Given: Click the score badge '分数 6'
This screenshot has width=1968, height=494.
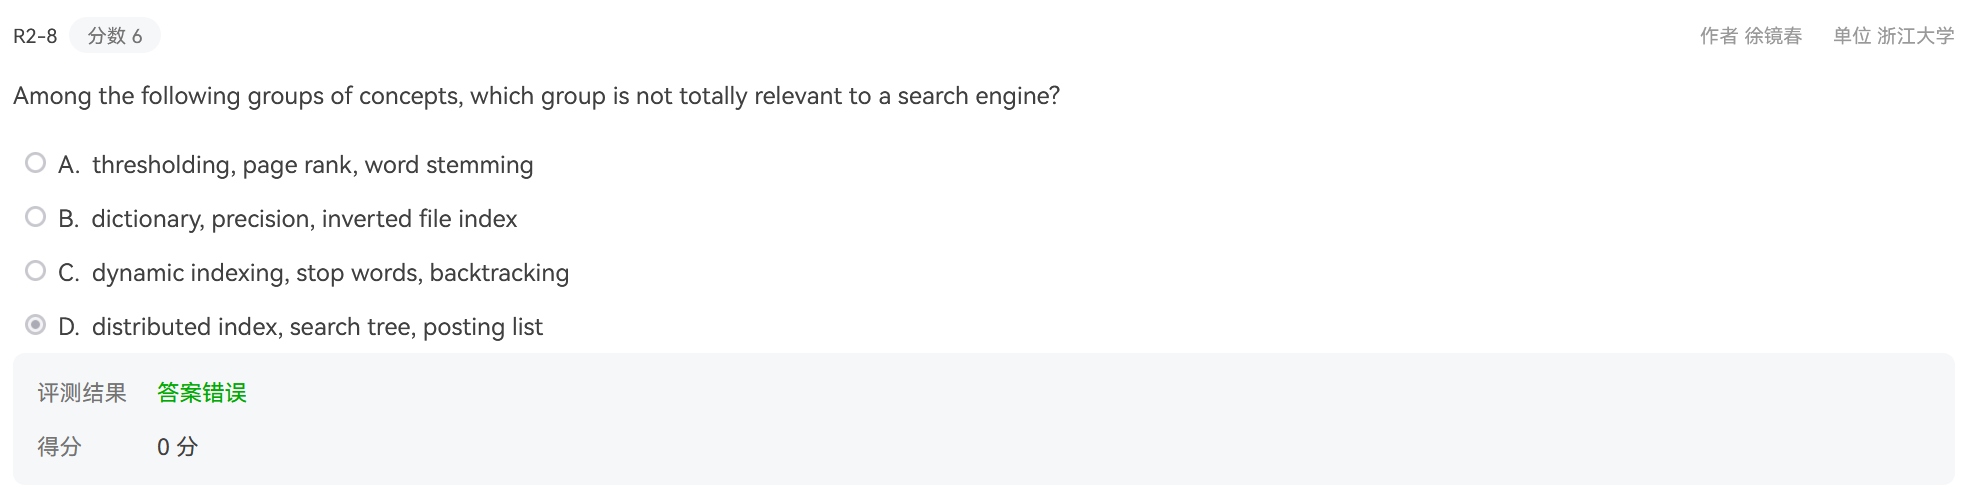Looking at the screenshot, I should click(x=115, y=36).
